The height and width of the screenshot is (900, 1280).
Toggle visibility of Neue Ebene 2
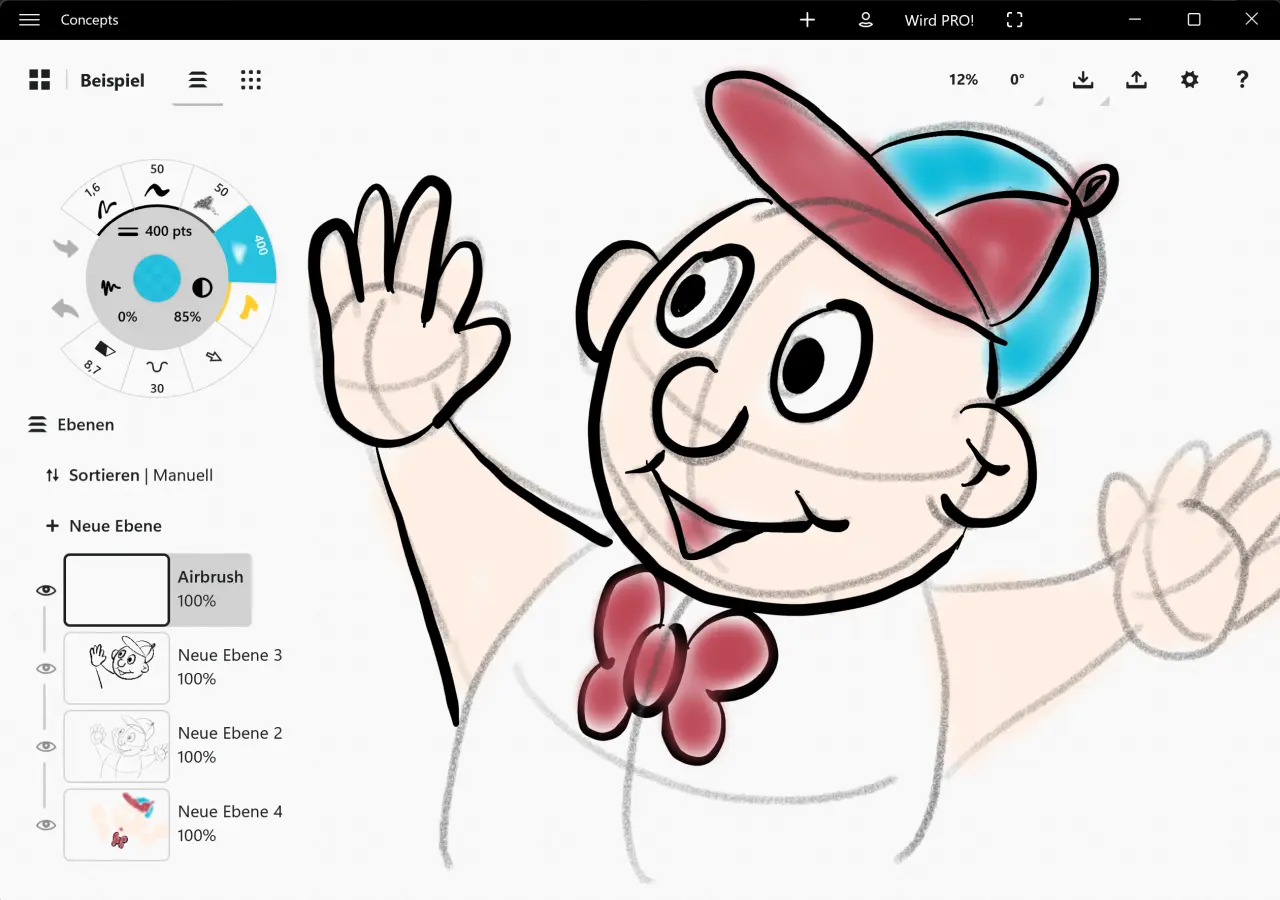(x=45, y=746)
